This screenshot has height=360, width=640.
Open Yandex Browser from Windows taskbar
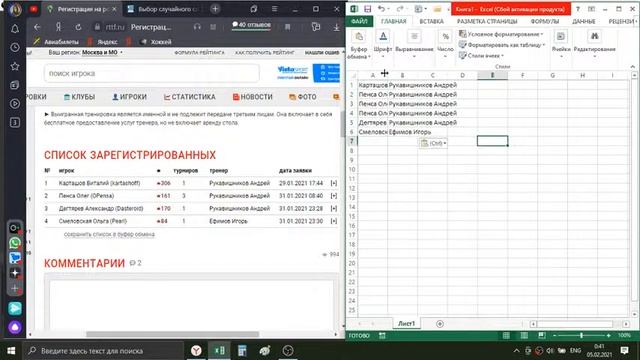point(196,351)
